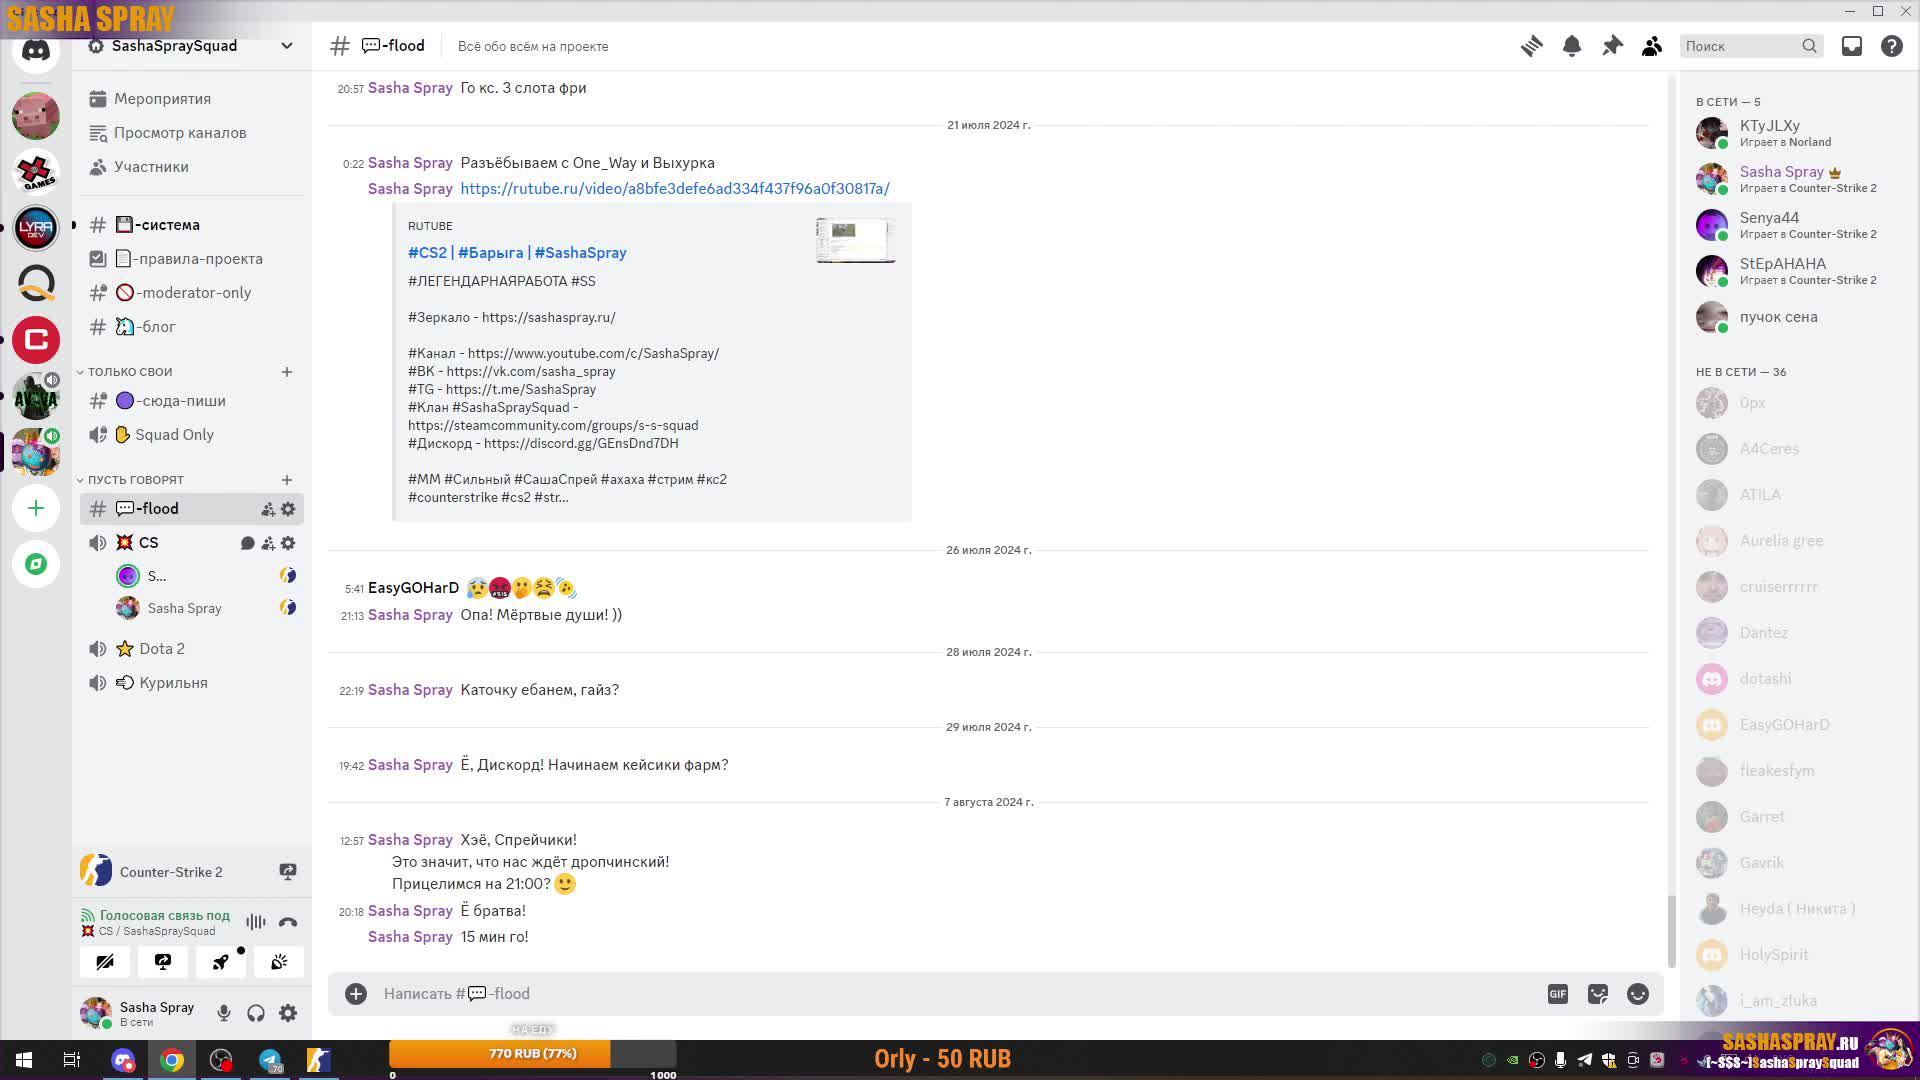1920x1080 pixels.
Task: Go to Просмотр каналов
Action: (x=179, y=133)
